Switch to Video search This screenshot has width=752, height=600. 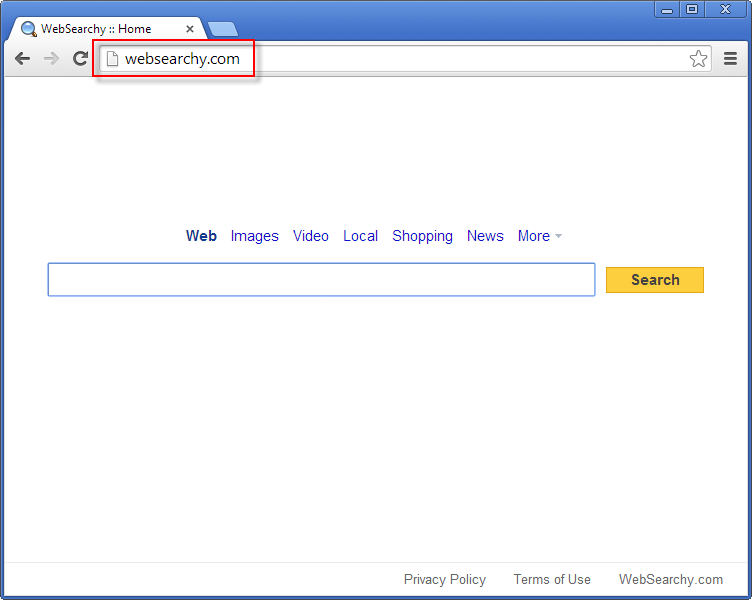point(311,236)
